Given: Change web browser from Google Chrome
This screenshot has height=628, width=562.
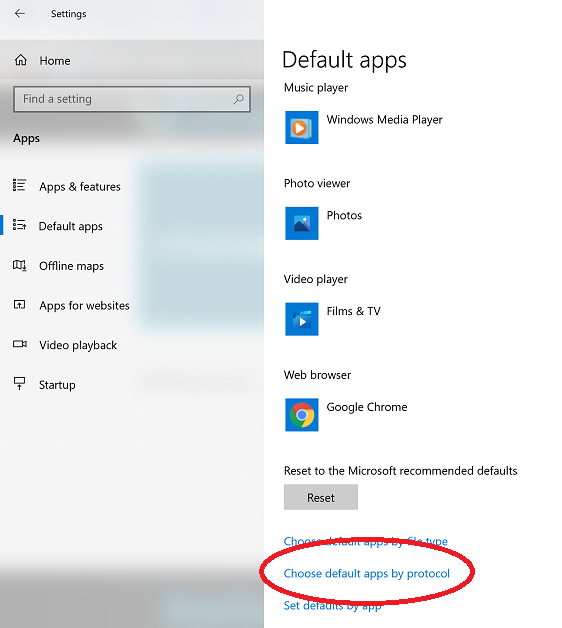Looking at the screenshot, I should pos(367,407).
